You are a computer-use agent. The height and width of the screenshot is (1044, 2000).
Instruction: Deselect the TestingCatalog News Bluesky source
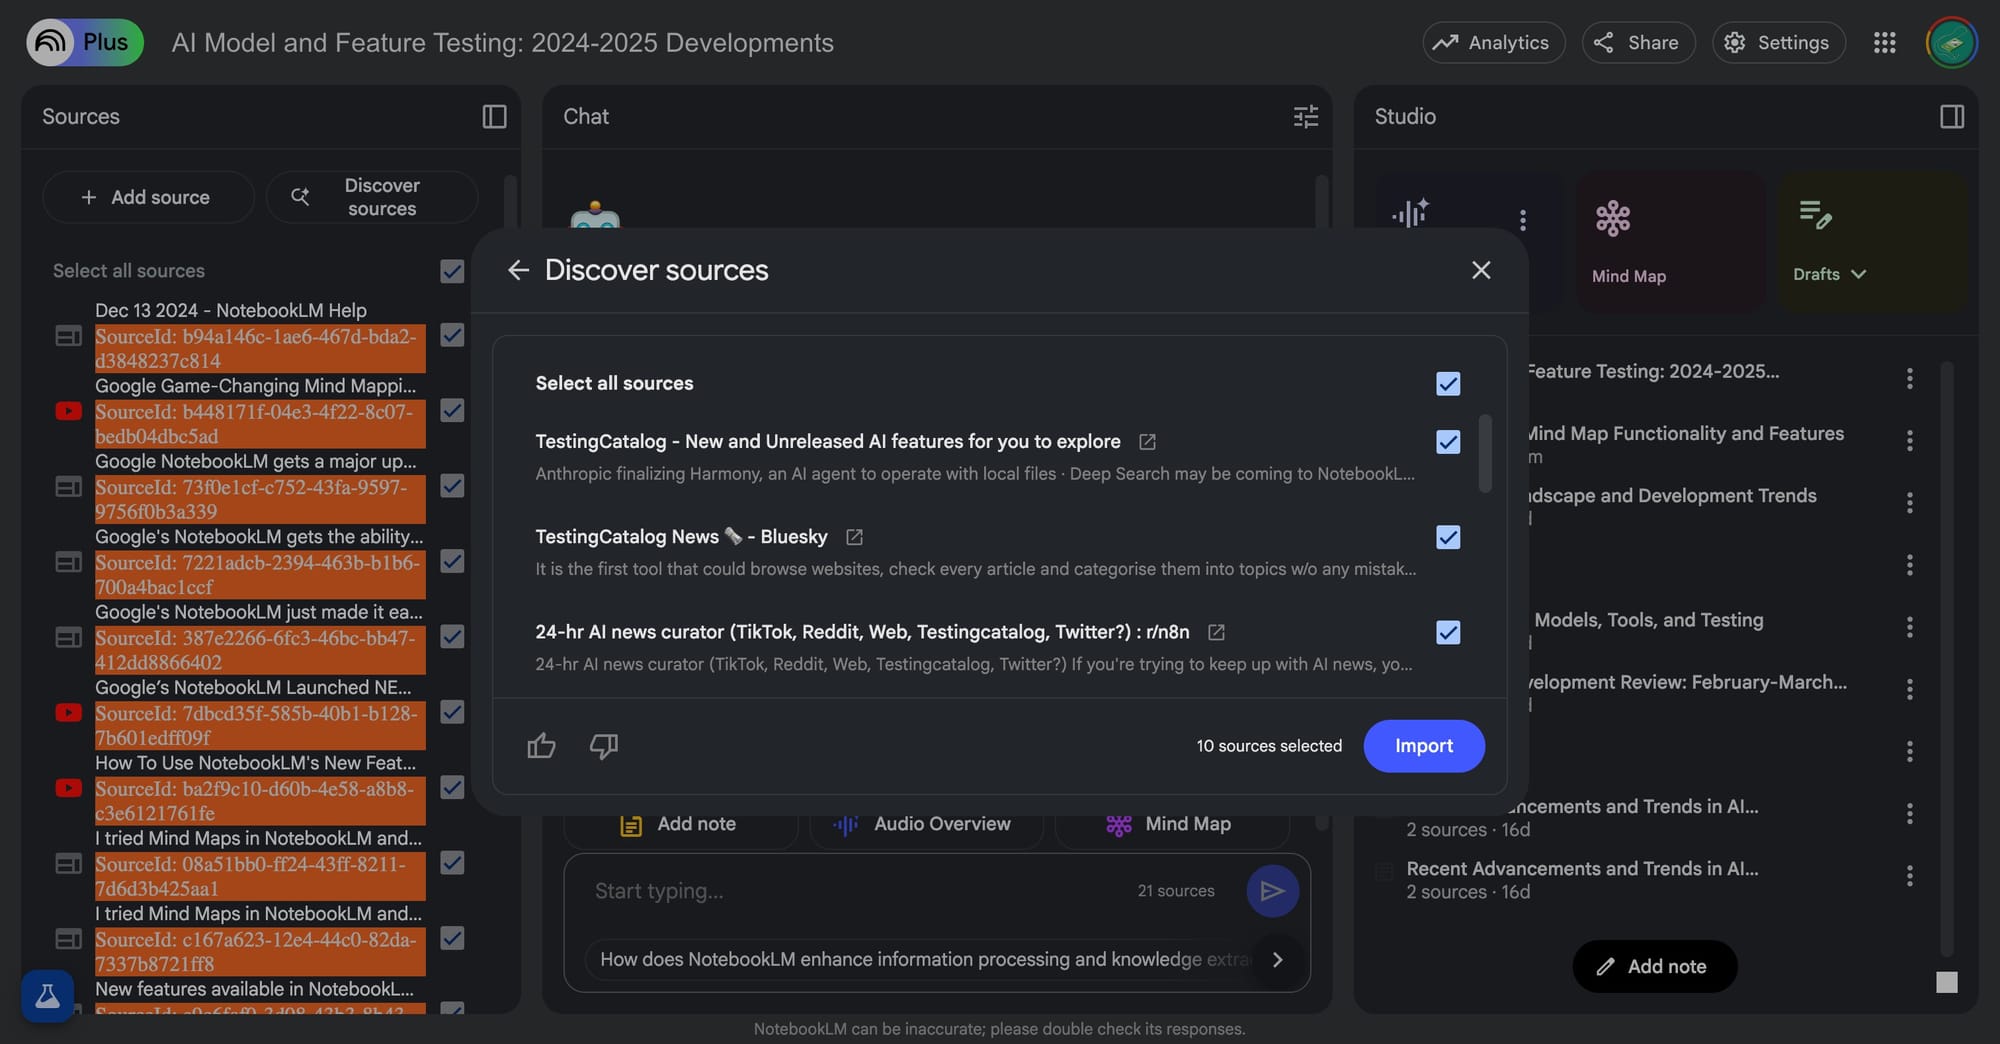(x=1448, y=537)
